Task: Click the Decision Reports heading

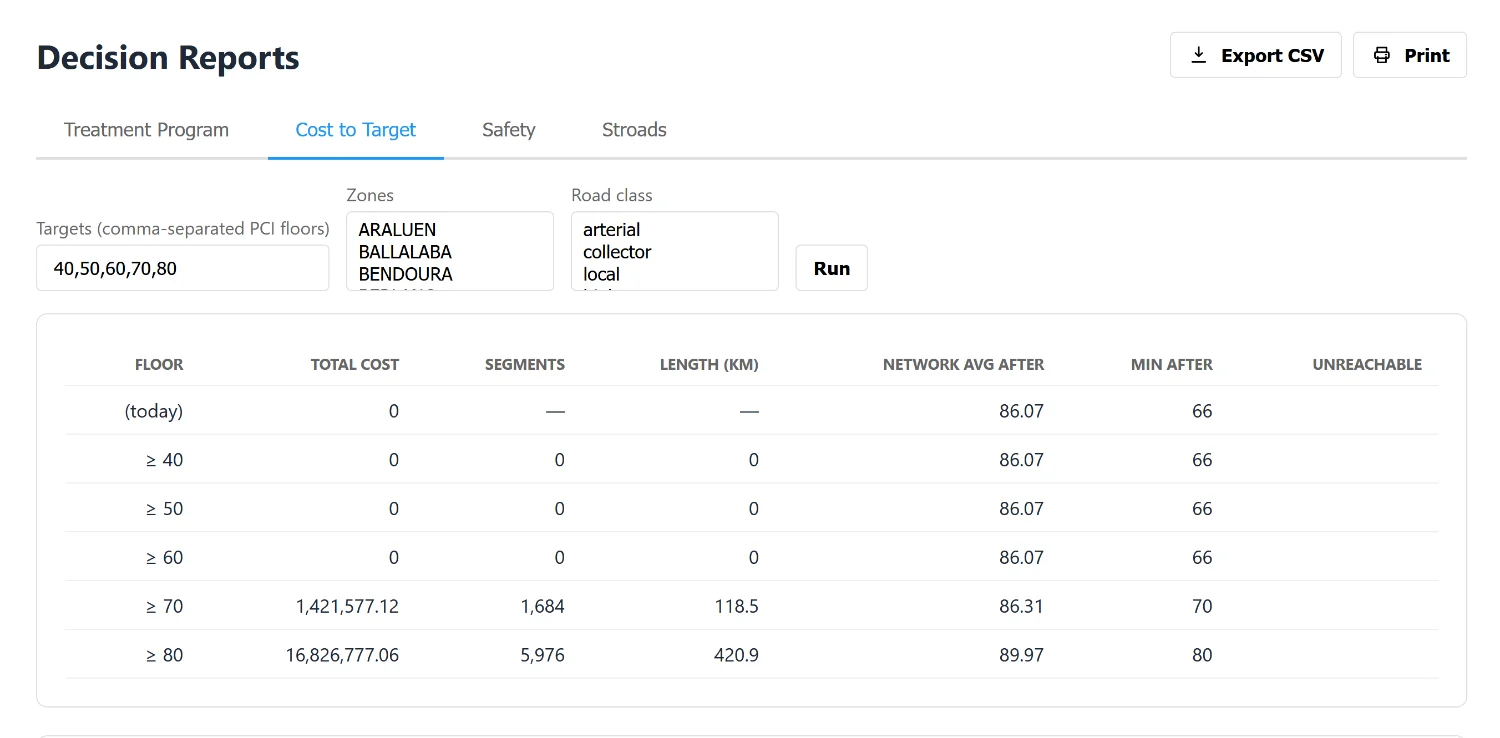Action: coord(168,57)
